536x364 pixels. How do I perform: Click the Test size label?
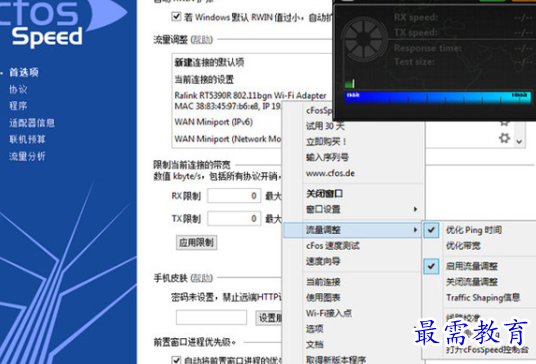[414, 62]
